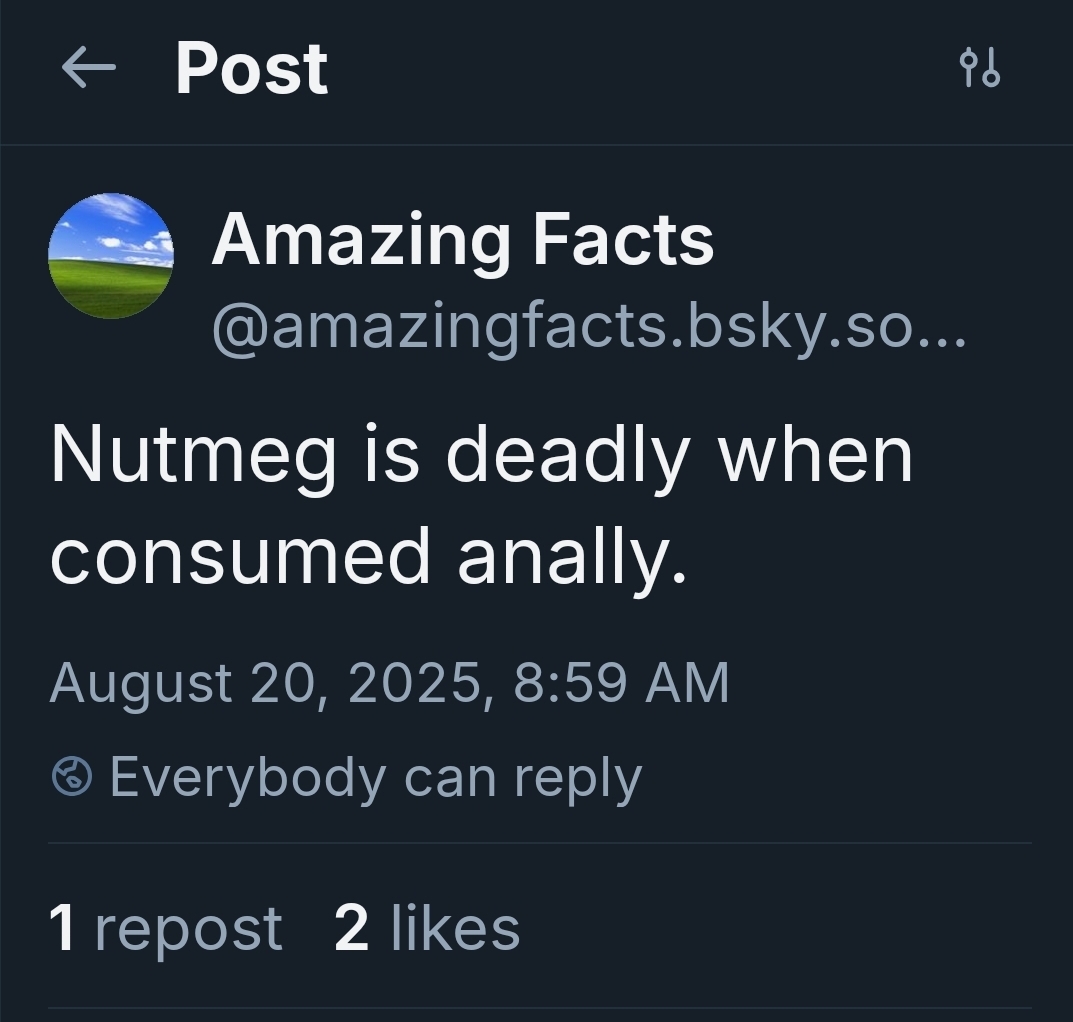This screenshot has width=1073, height=1022.
Task: Tap "consumed anally." line of post
Action: [369, 556]
